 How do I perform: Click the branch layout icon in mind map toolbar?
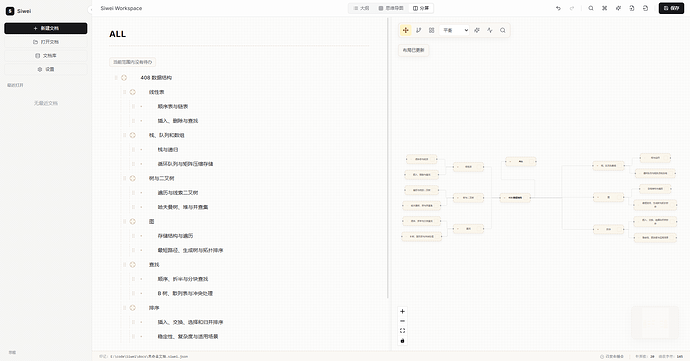pyautogui.click(x=418, y=30)
